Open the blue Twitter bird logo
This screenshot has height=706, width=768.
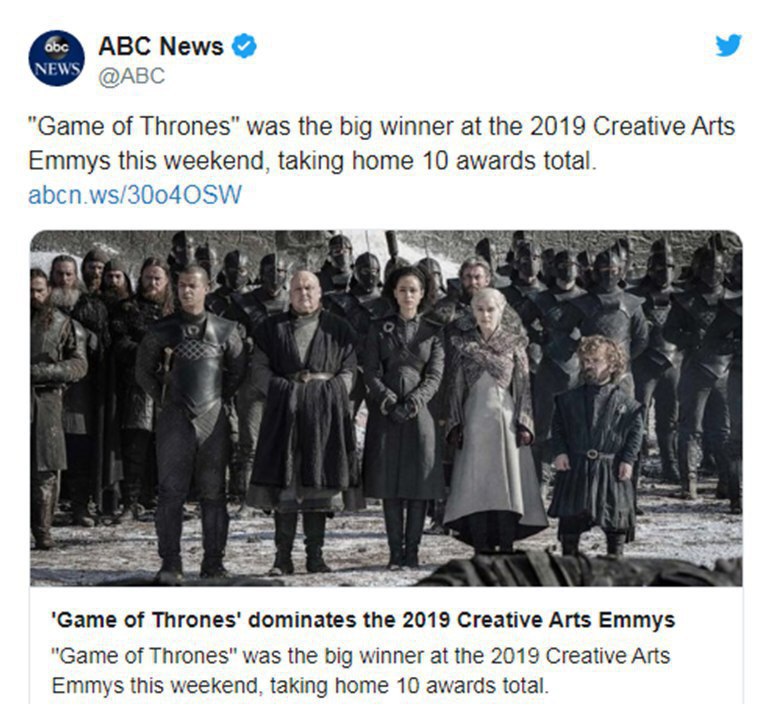[728, 45]
